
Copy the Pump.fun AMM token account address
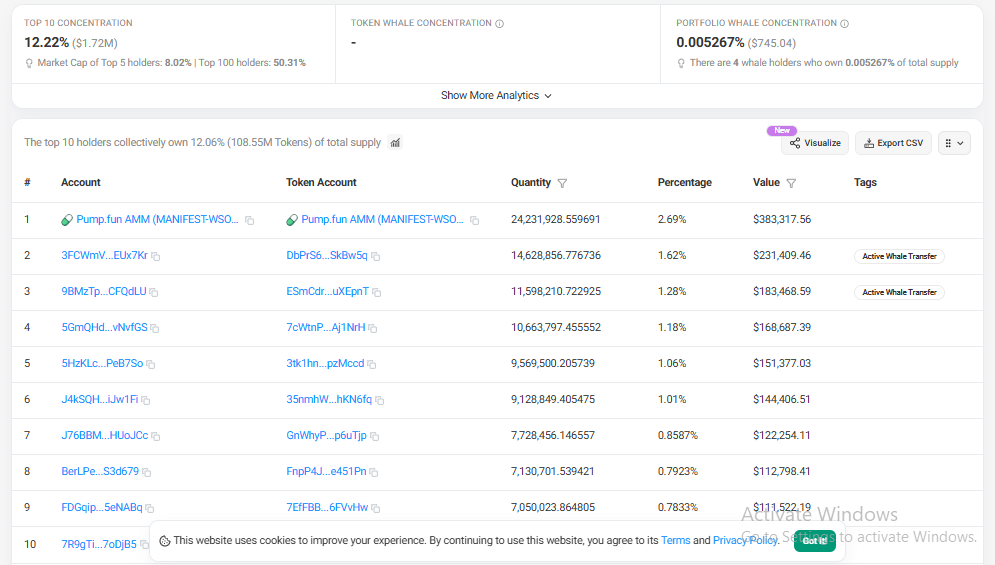click(474, 220)
